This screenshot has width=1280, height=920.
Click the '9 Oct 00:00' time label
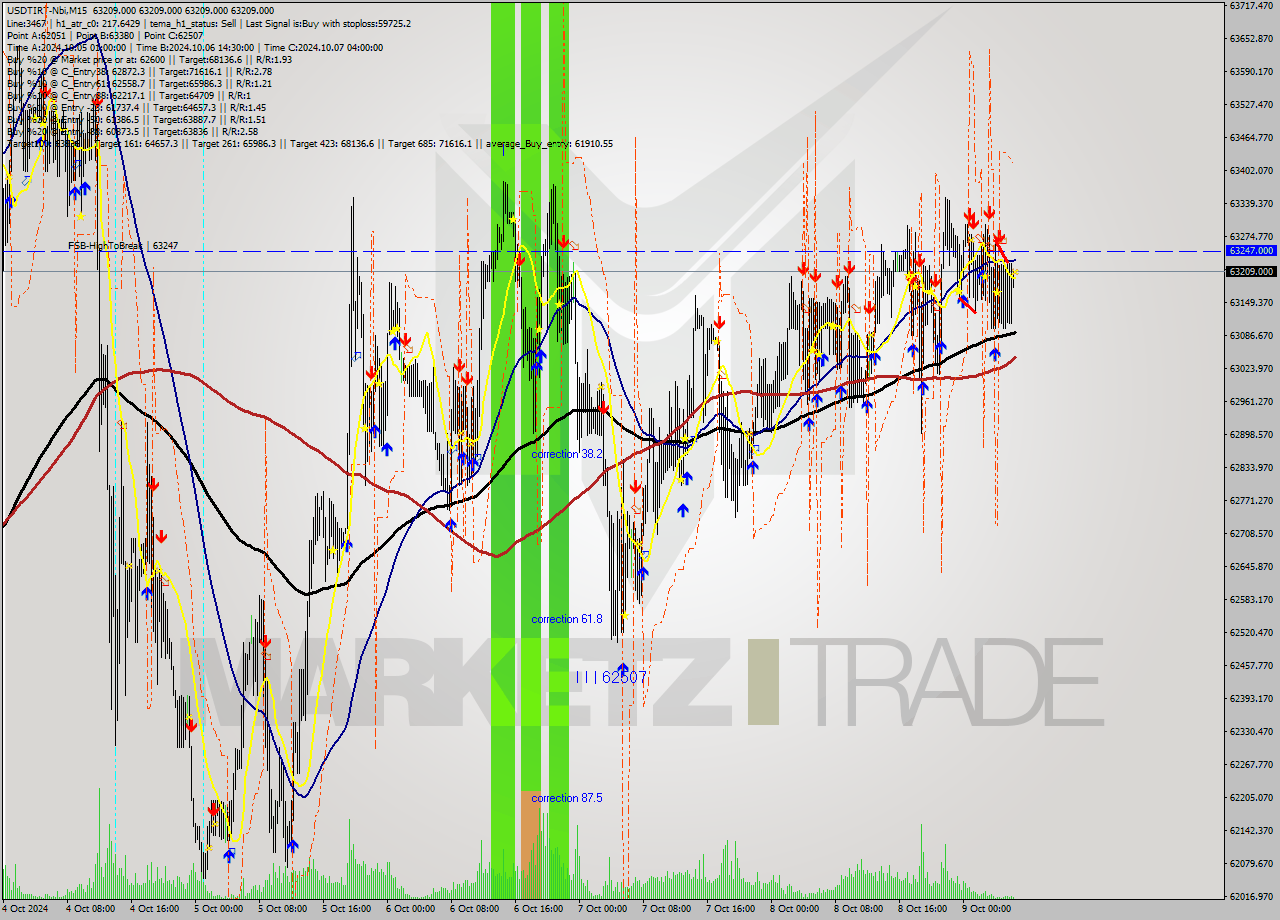click(x=987, y=909)
